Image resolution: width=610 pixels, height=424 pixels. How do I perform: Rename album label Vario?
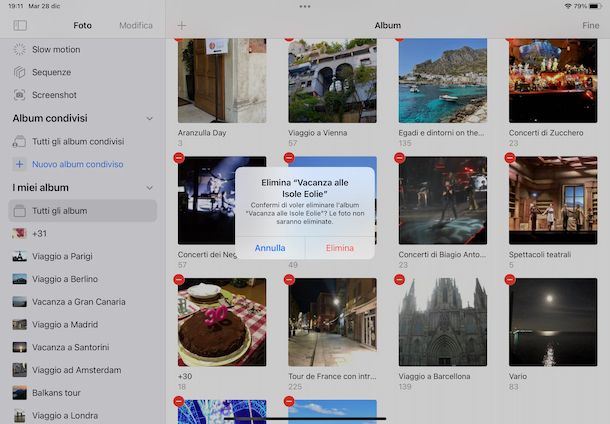pyautogui.click(x=517, y=376)
